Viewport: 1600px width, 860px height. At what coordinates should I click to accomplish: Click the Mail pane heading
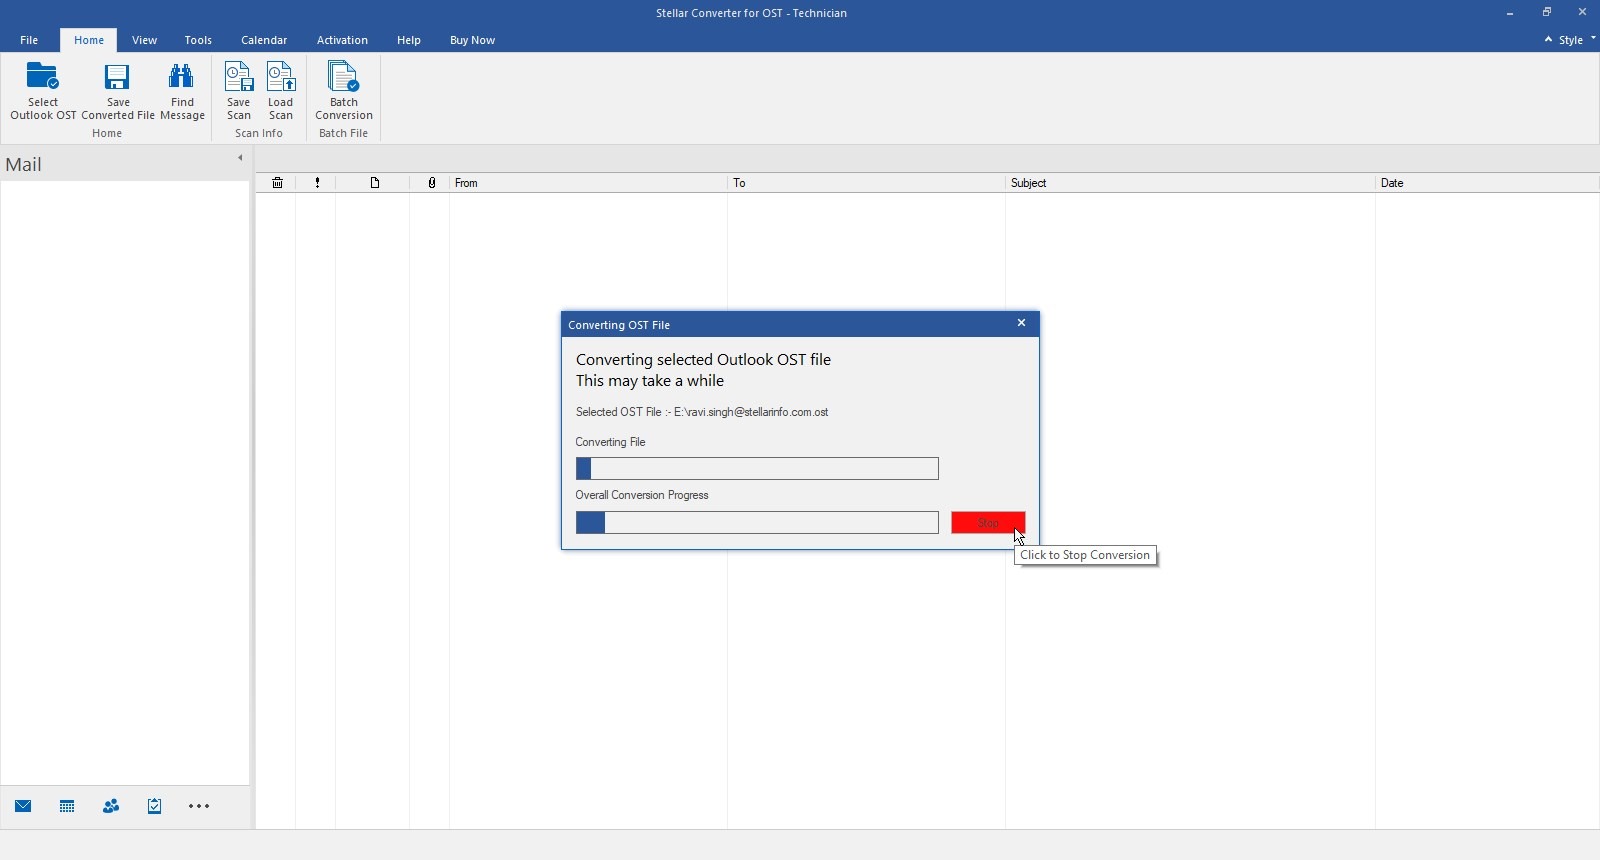pos(23,165)
